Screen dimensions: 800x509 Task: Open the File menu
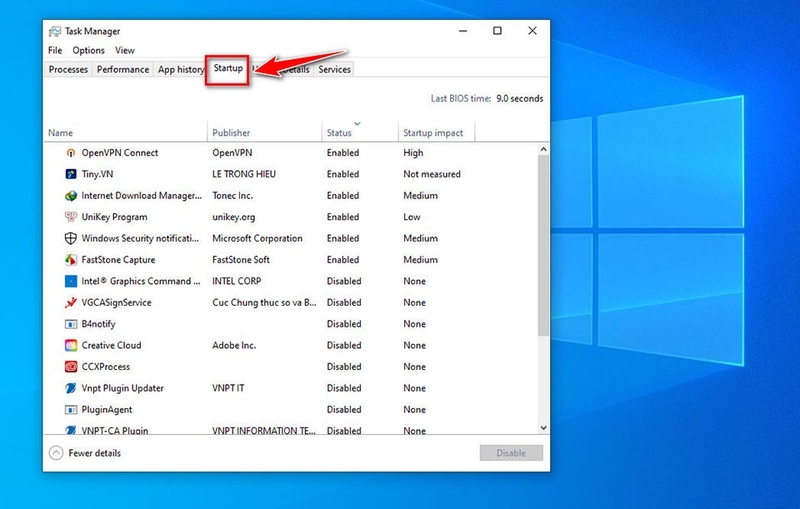click(55, 50)
